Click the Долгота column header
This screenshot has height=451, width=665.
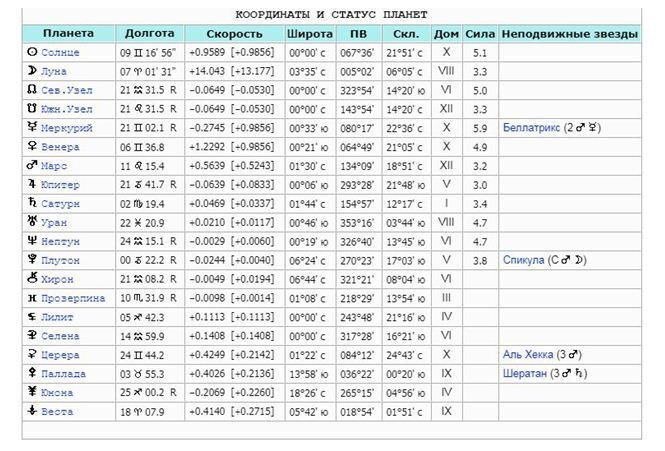[x=149, y=33]
